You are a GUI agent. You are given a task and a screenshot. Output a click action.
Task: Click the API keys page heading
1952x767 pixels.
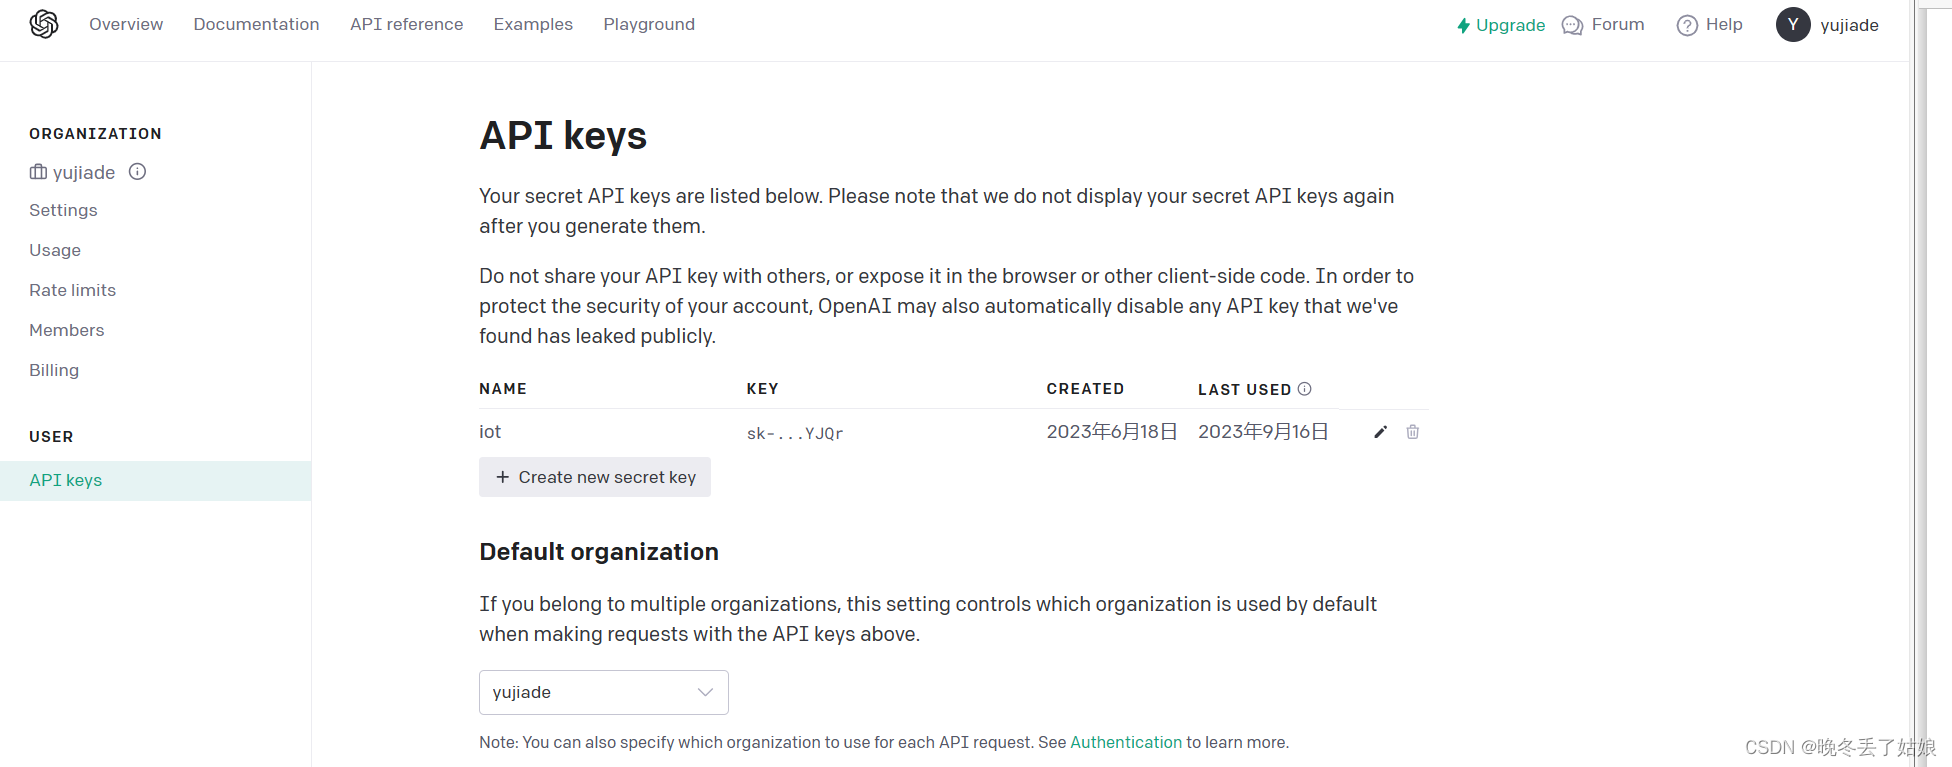click(x=563, y=136)
